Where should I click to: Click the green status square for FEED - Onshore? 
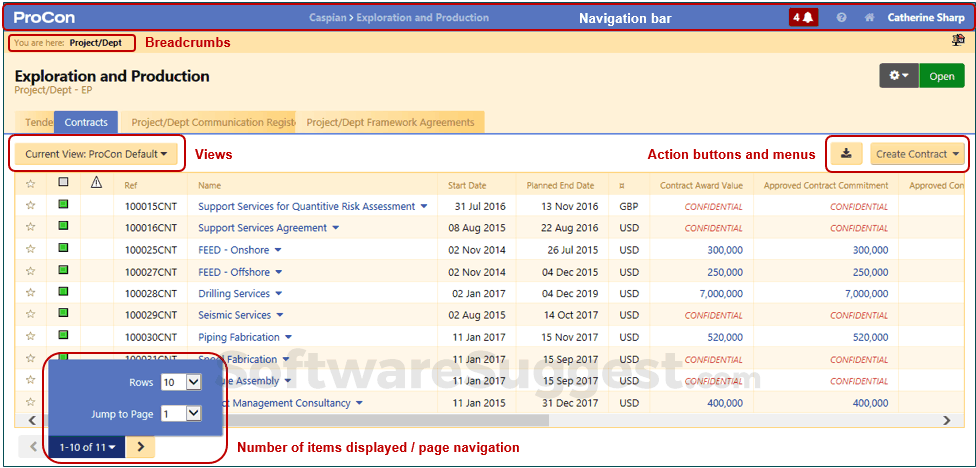(x=63, y=249)
